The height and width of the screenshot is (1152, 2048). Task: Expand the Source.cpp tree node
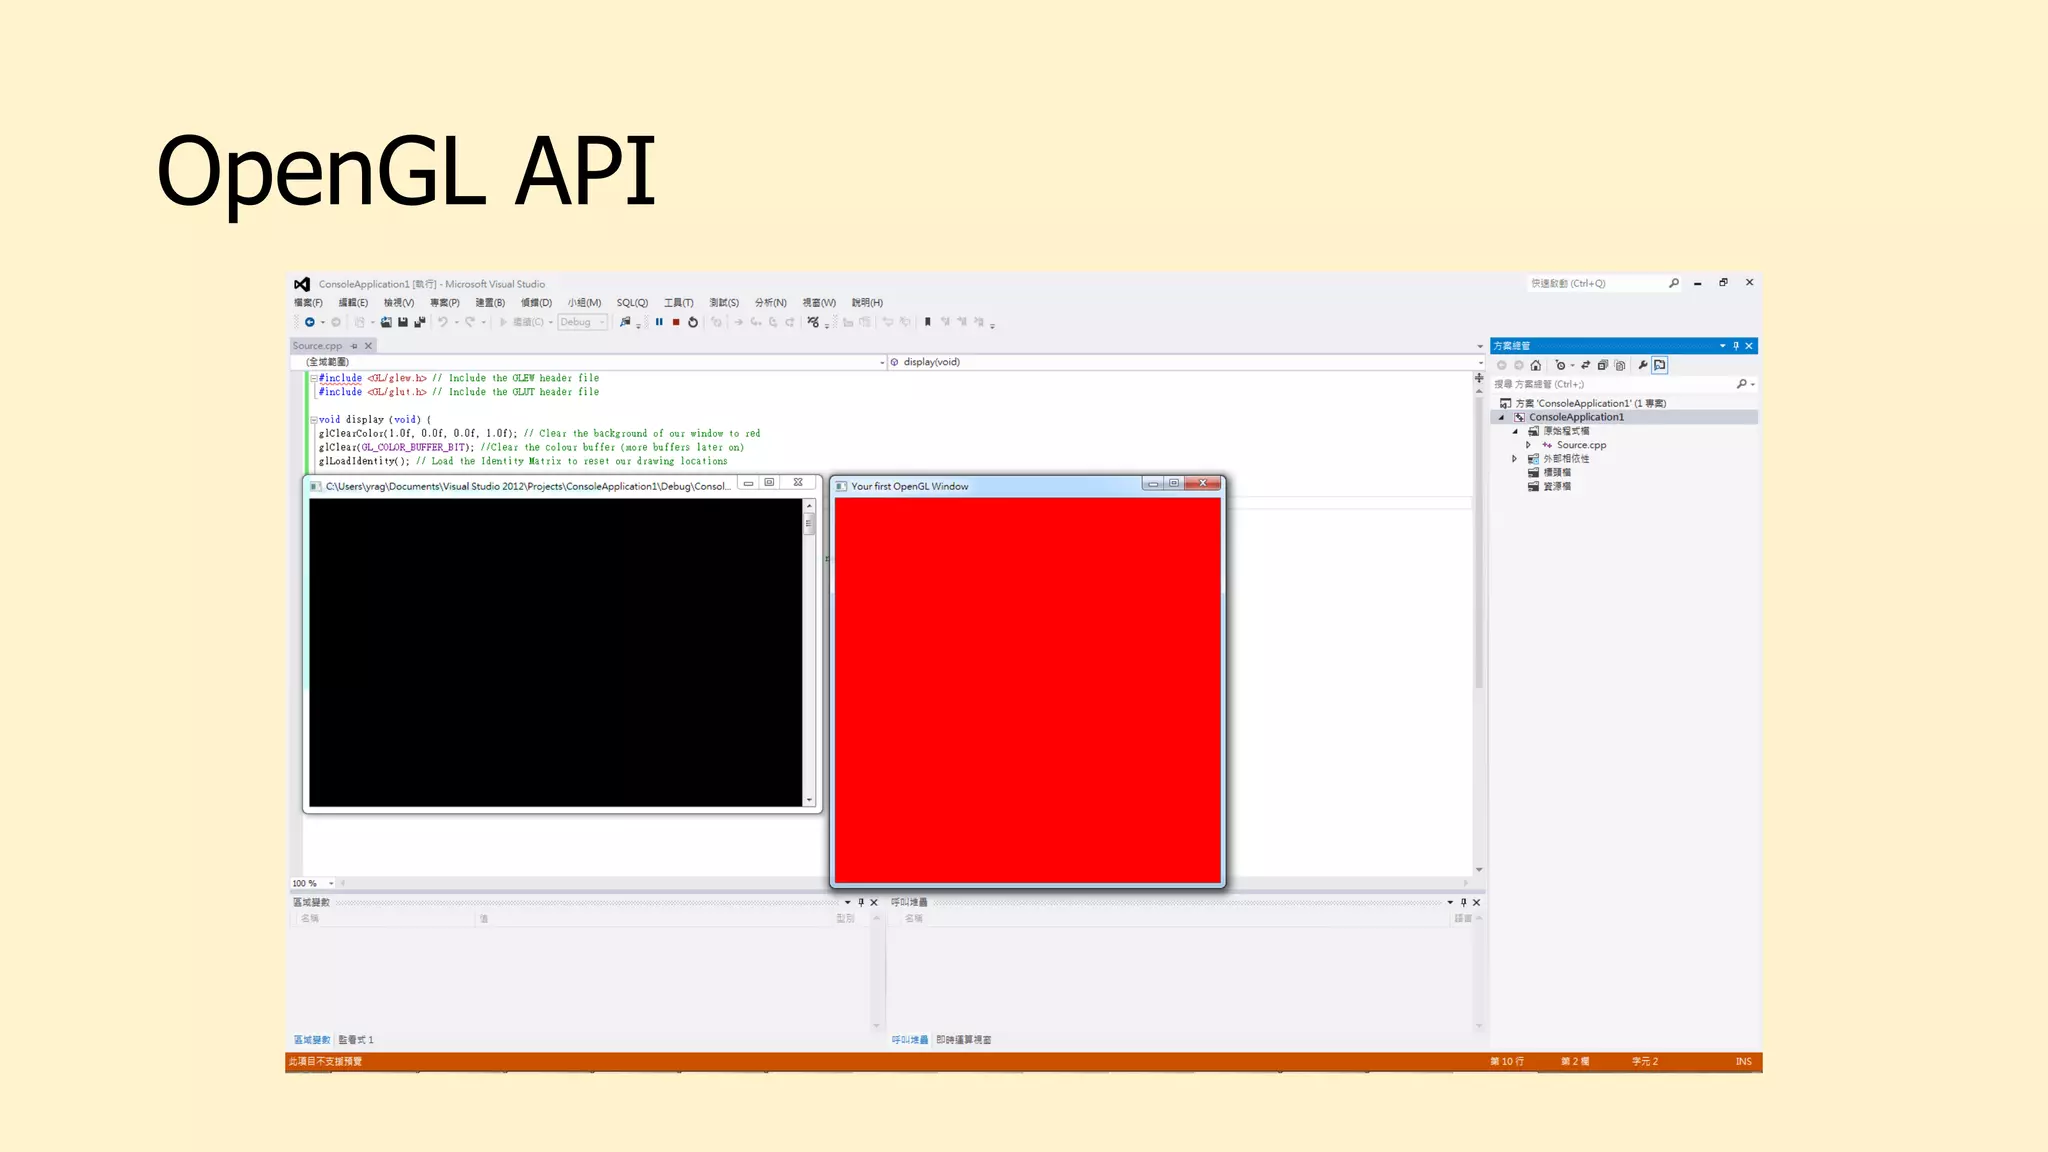[x=1528, y=445]
